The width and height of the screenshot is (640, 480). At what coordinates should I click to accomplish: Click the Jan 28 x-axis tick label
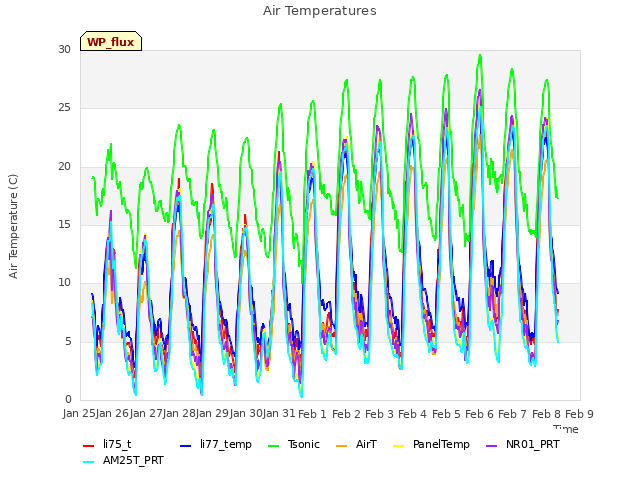tap(179, 414)
